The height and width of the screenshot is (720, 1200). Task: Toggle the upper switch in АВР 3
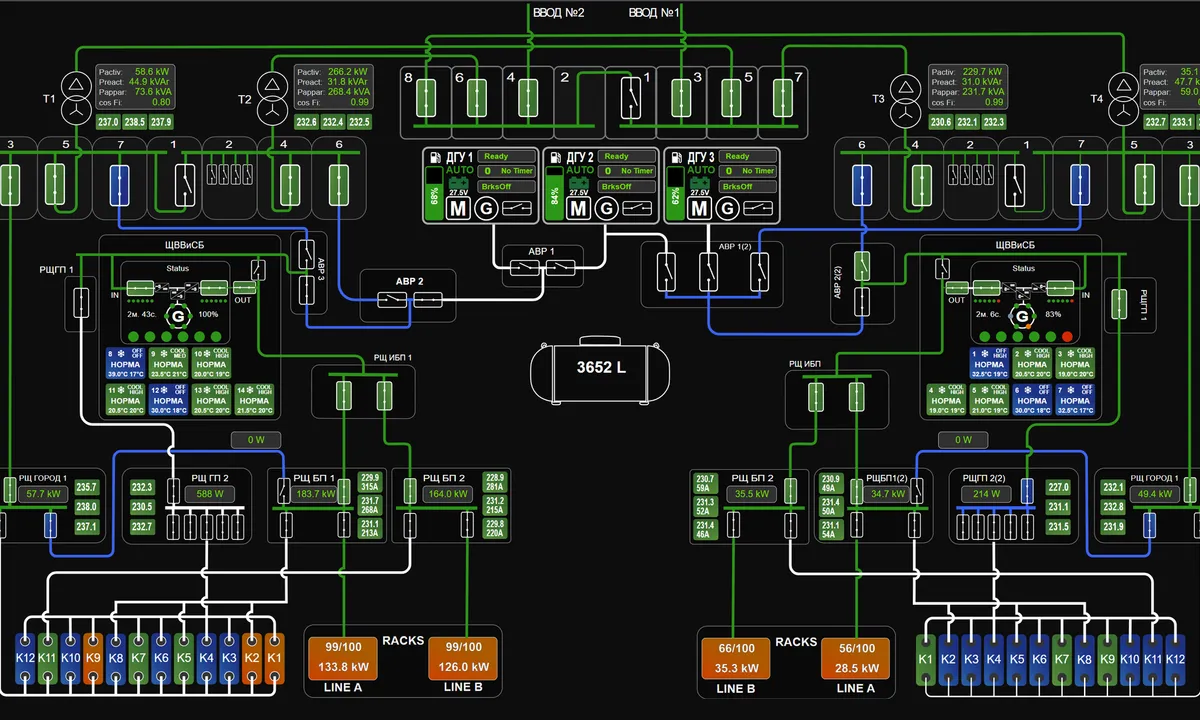[x=306, y=253]
